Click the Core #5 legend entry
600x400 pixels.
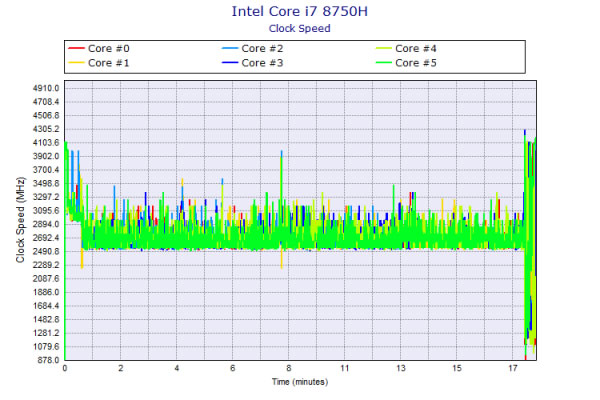pyautogui.click(x=406, y=63)
